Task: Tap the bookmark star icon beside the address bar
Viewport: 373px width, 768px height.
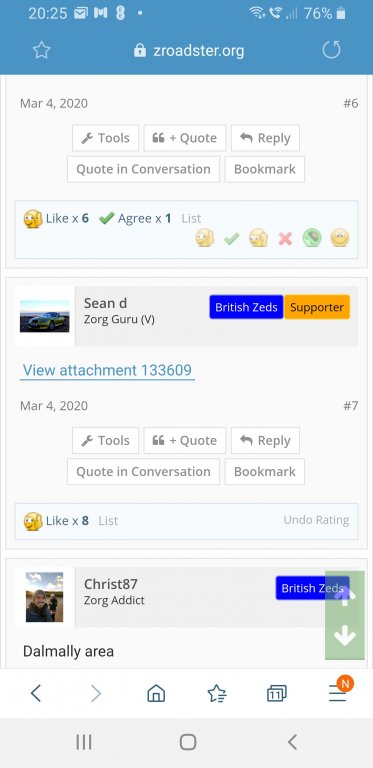Action: [x=42, y=50]
